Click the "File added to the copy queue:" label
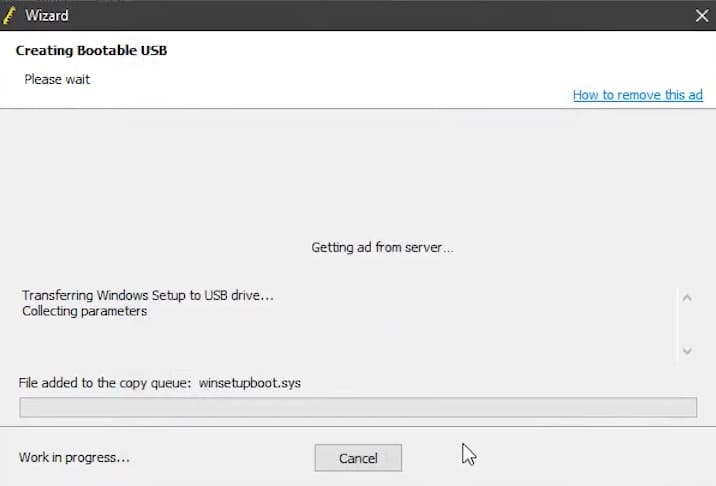 104,382
